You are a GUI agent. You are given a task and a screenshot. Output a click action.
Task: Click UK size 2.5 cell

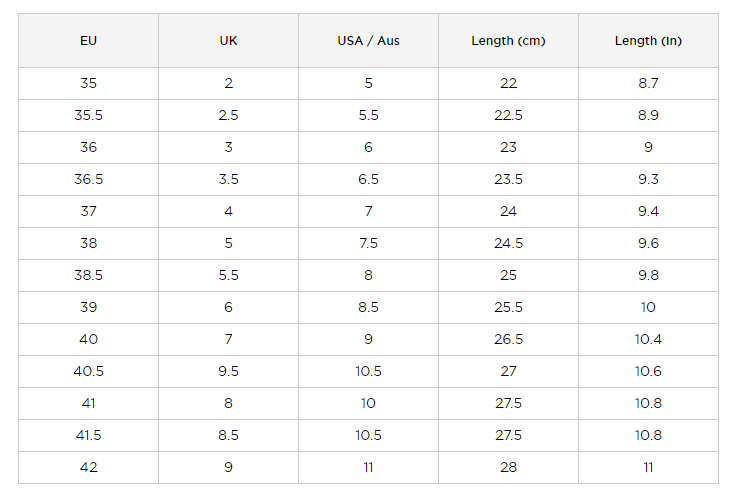click(228, 116)
